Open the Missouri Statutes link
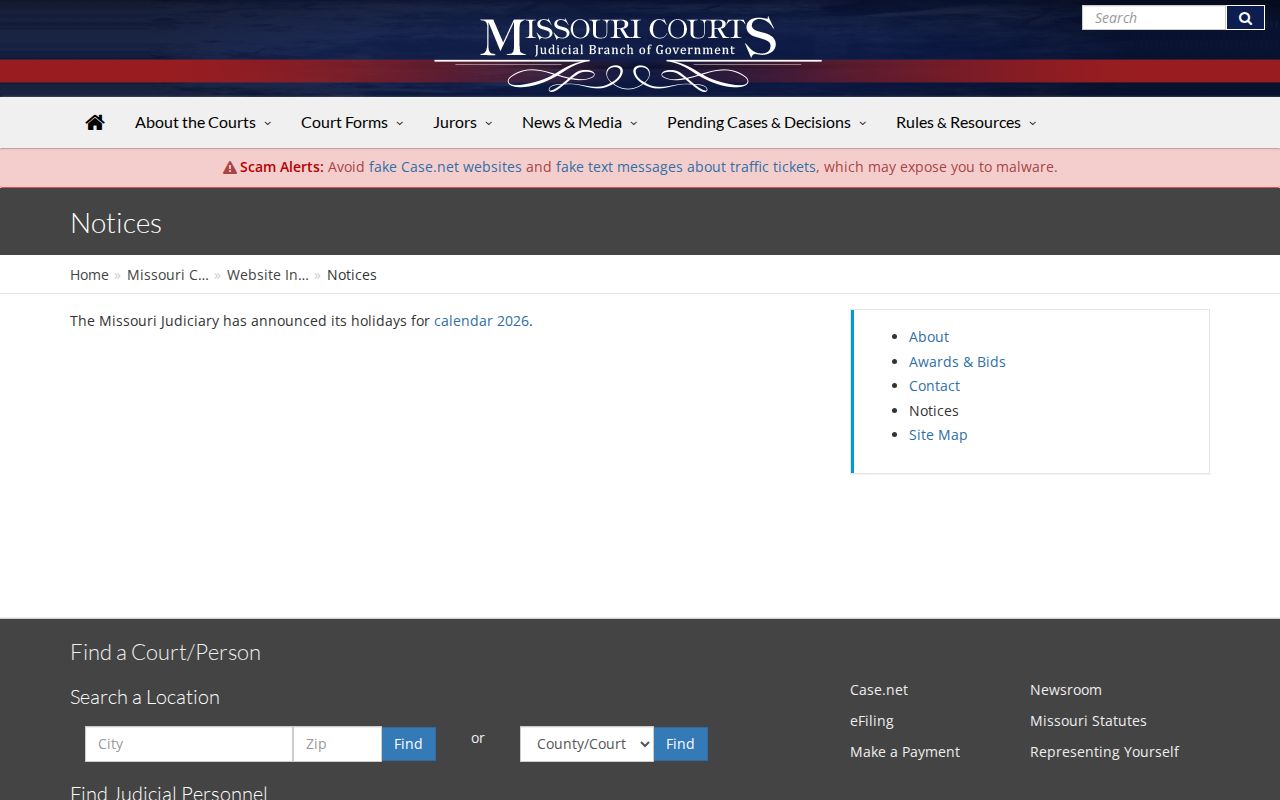The image size is (1280, 800). (1088, 721)
